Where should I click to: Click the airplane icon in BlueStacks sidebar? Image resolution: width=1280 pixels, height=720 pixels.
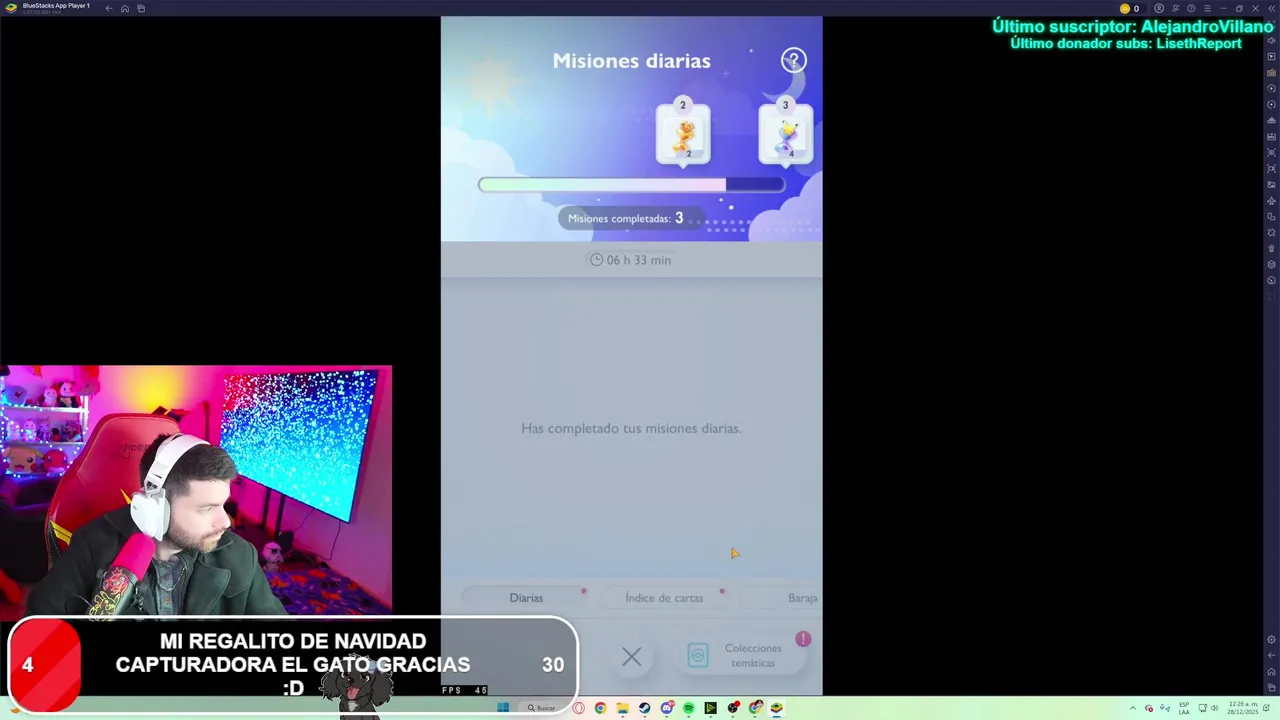[x=1271, y=200]
